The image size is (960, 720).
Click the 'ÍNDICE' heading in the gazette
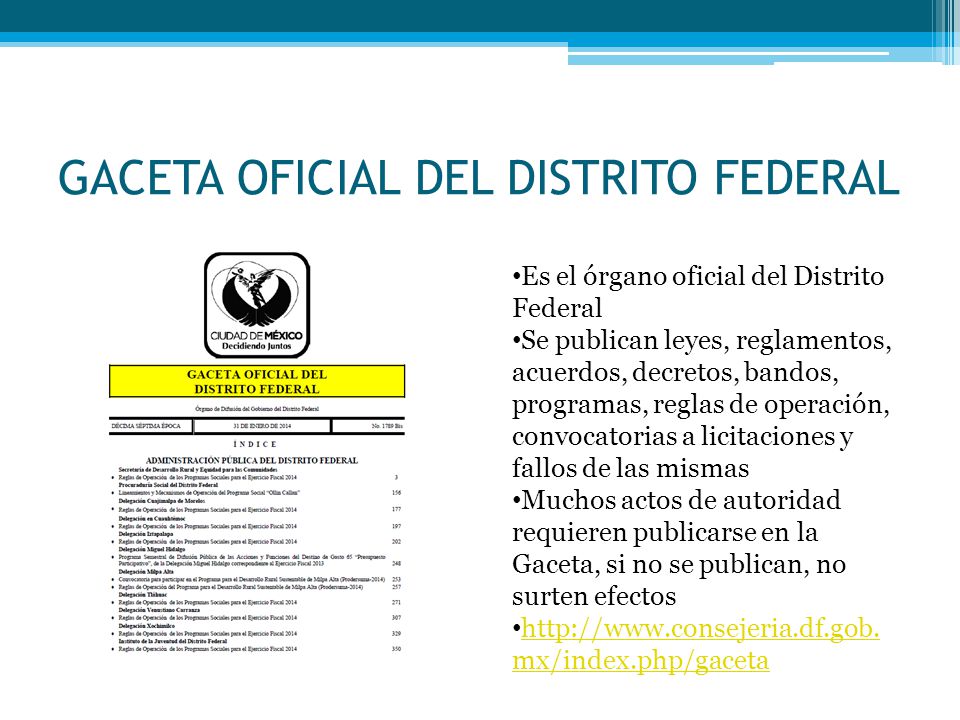255,444
